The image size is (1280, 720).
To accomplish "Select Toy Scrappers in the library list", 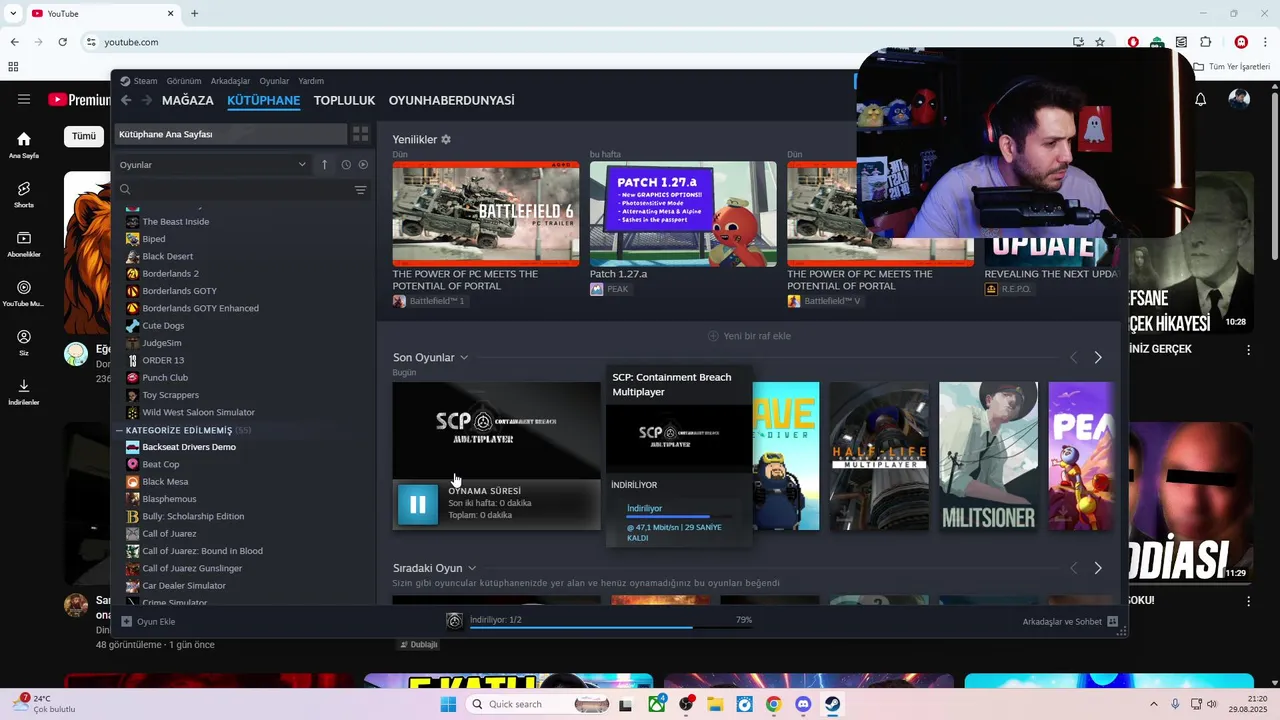I will 170,395.
